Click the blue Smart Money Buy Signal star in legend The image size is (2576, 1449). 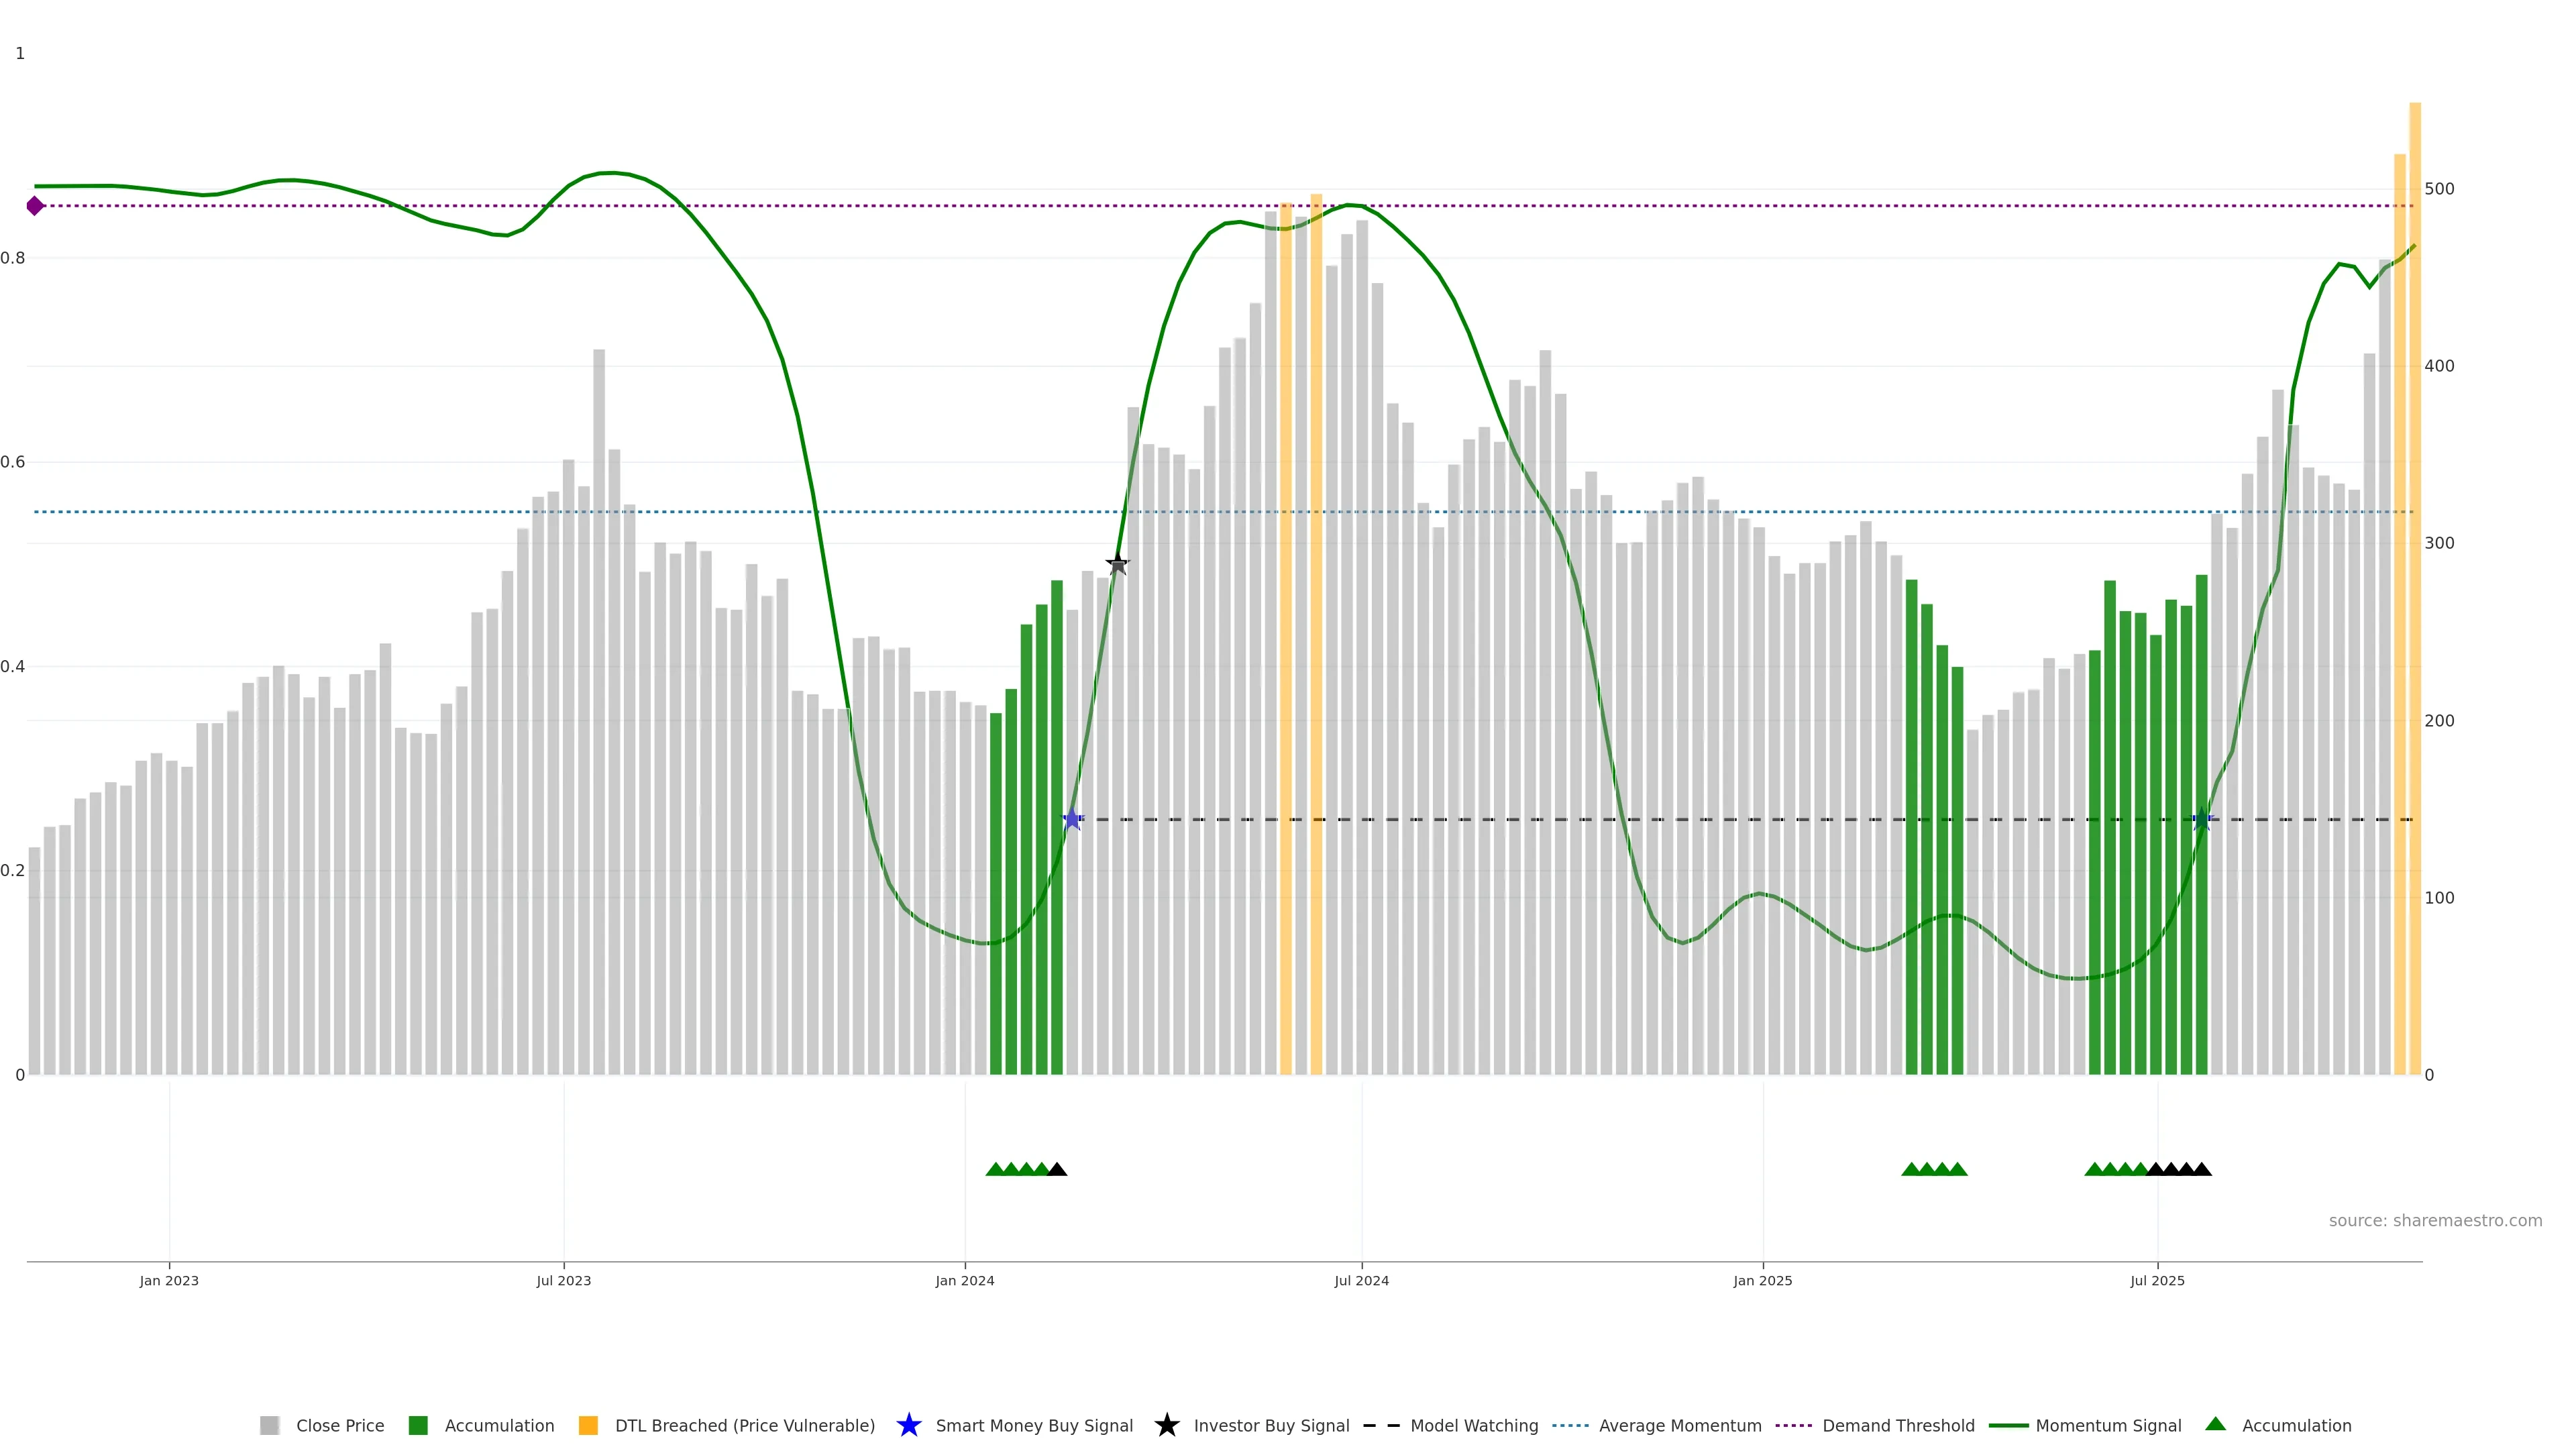click(908, 1425)
